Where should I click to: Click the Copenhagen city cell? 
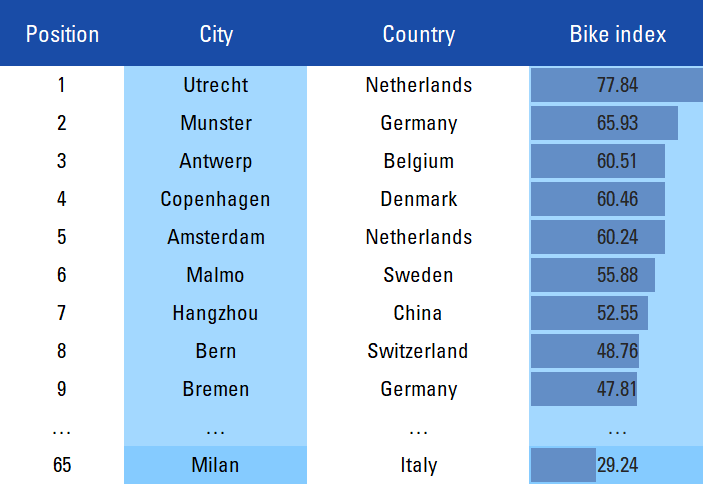pos(216,199)
